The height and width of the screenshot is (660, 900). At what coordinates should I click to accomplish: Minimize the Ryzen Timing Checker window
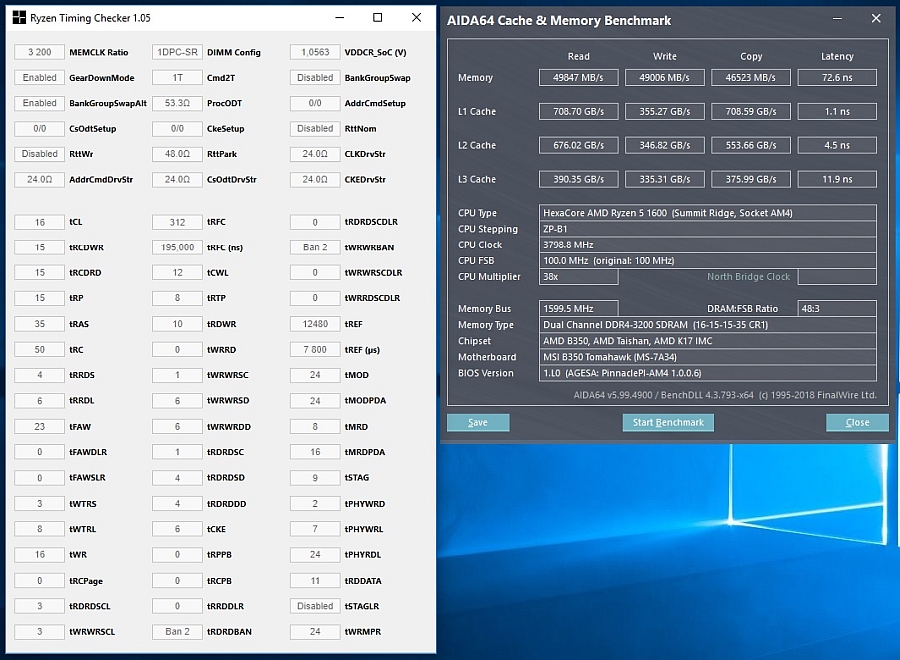pos(340,18)
